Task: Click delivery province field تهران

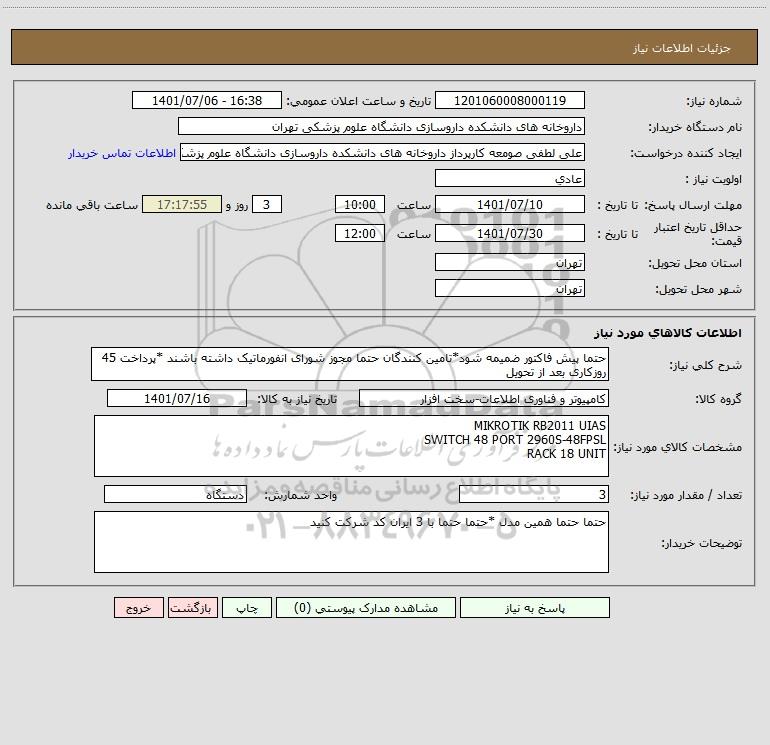Action: pos(510,262)
